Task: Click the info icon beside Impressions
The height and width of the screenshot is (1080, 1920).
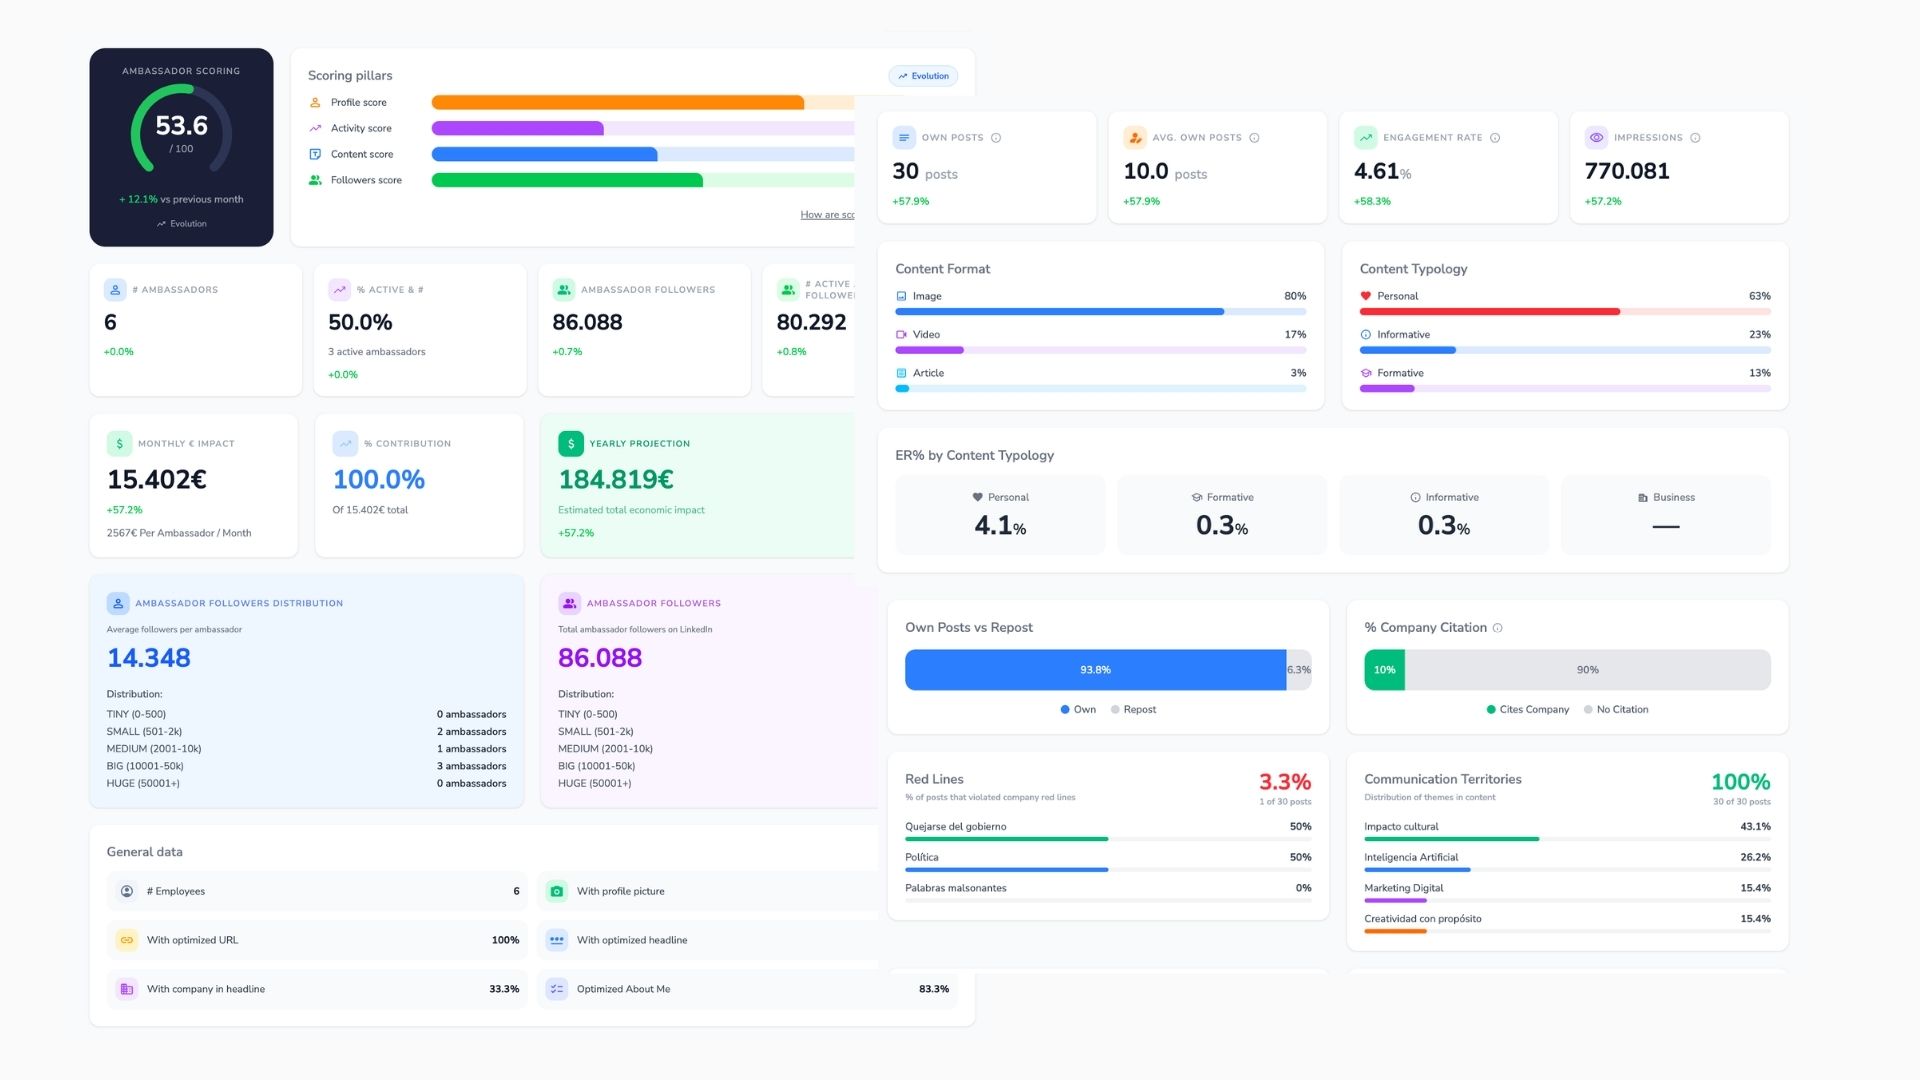Action: [1695, 138]
